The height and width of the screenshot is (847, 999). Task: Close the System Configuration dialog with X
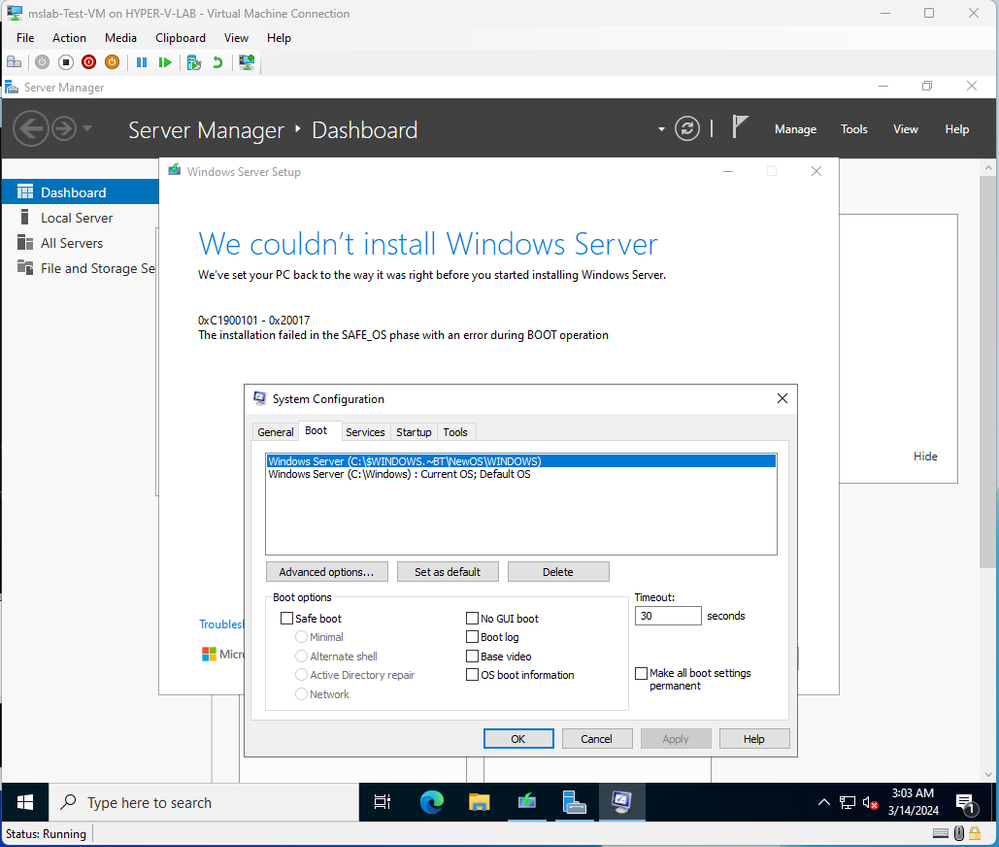(x=782, y=398)
